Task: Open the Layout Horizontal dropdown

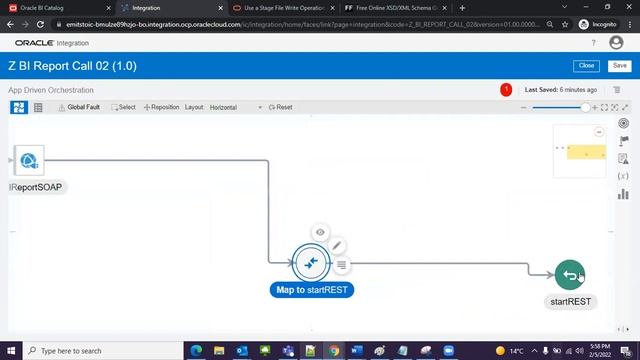Action: point(236,107)
